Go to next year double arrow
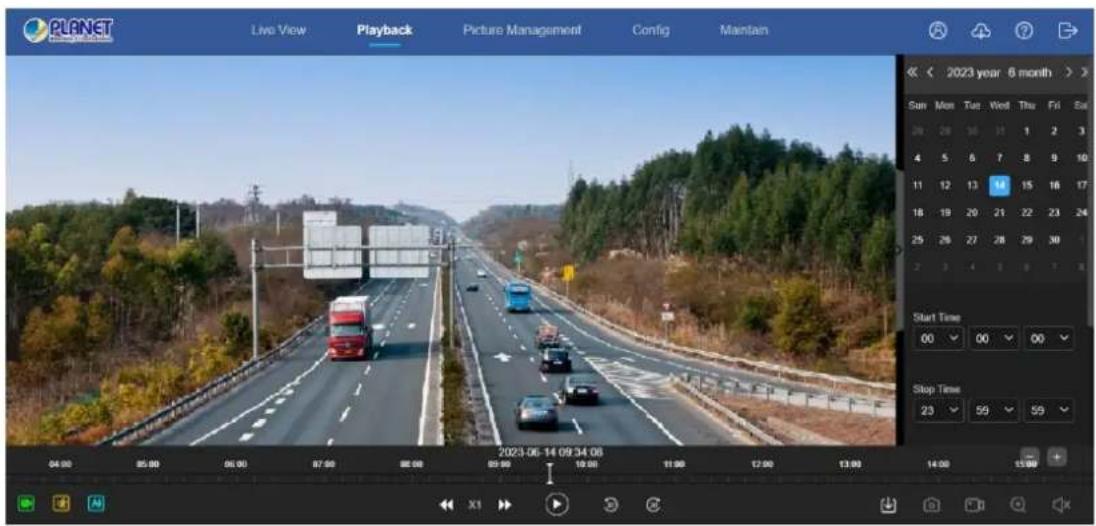The height and width of the screenshot is (526, 1096). pos(1085,72)
